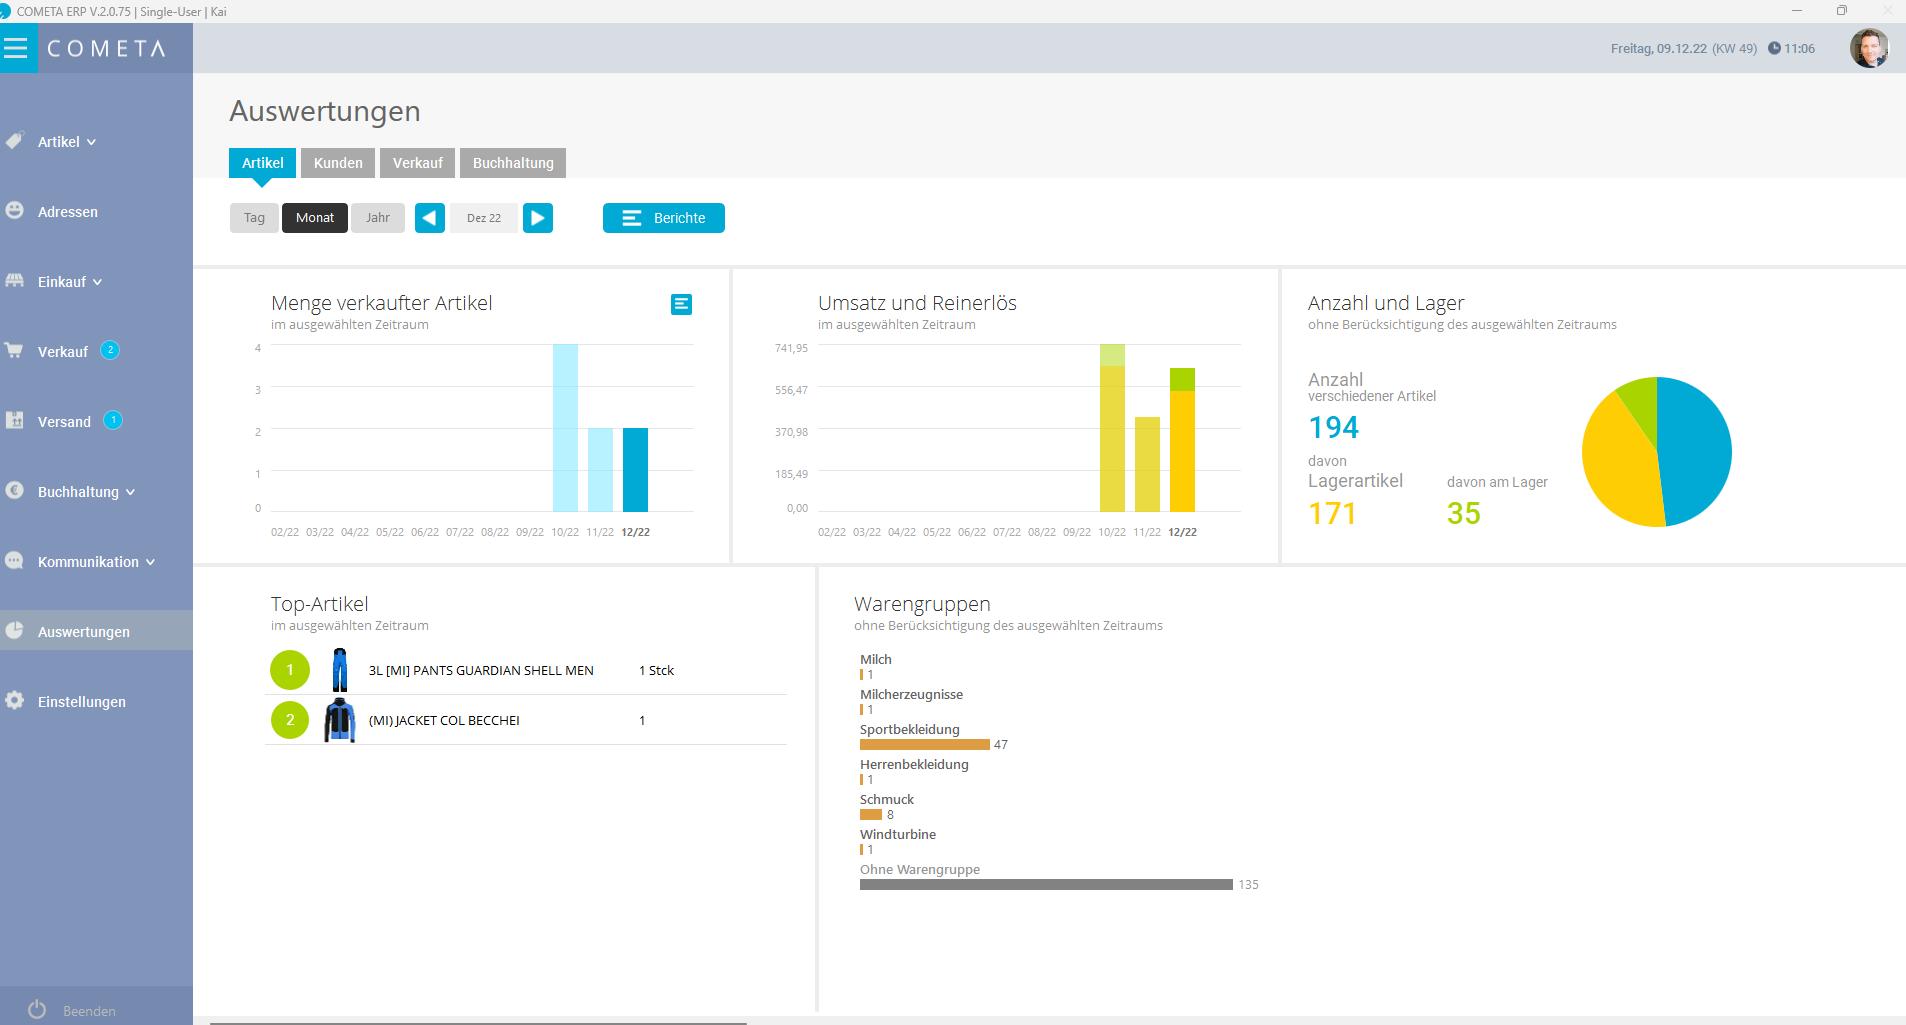Click the Berichte button
Screen dimensions: 1906x1025
click(664, 218)
